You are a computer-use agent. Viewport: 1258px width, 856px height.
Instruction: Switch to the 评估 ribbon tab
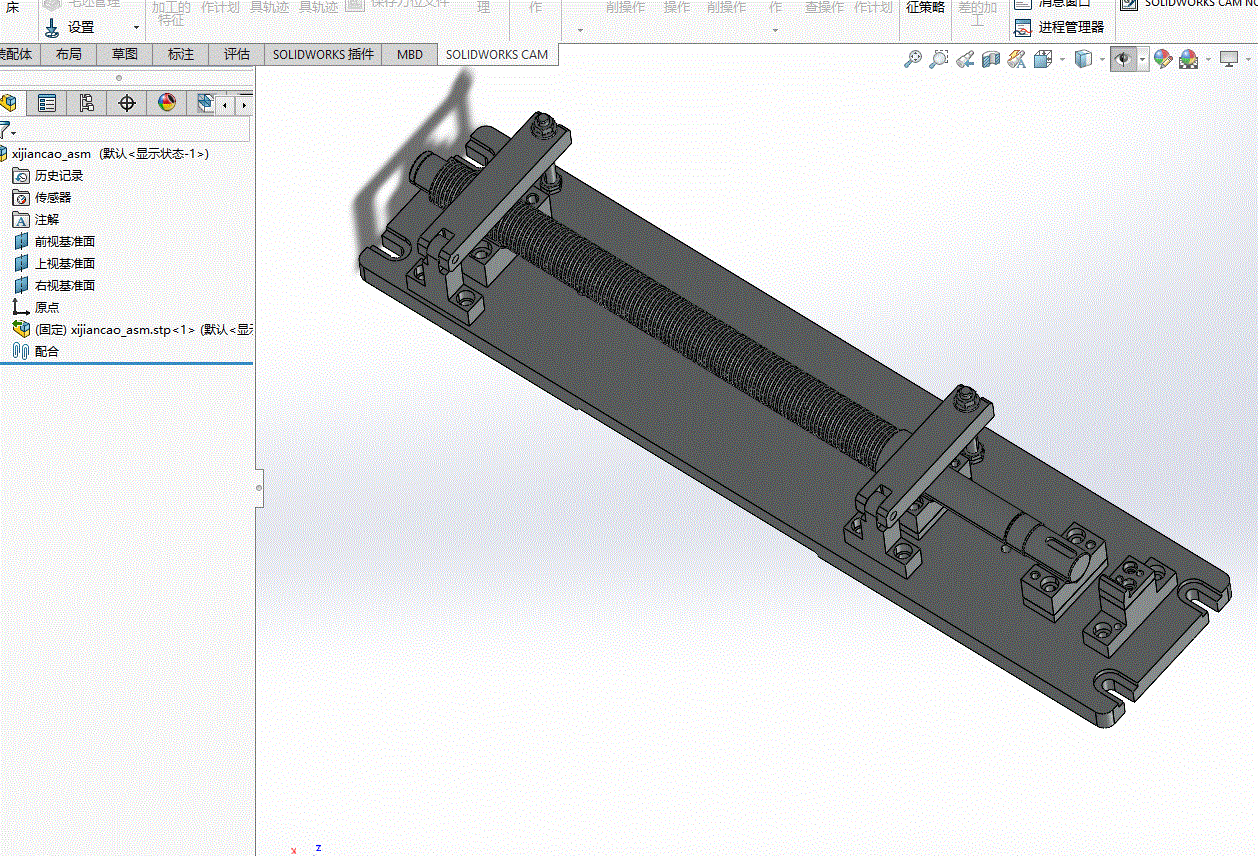click(x=237, y=54)
